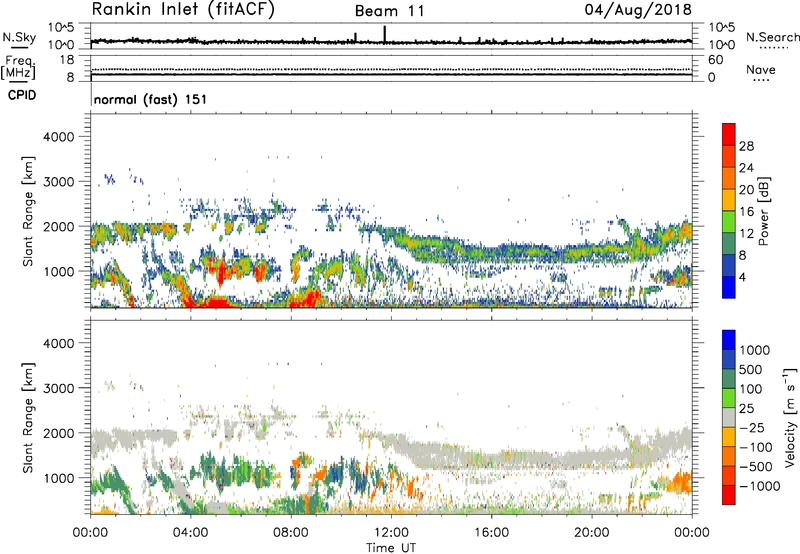Click the '04:00' time axis tick label
This screenshot has height=554, width=800.
(191, 532)
